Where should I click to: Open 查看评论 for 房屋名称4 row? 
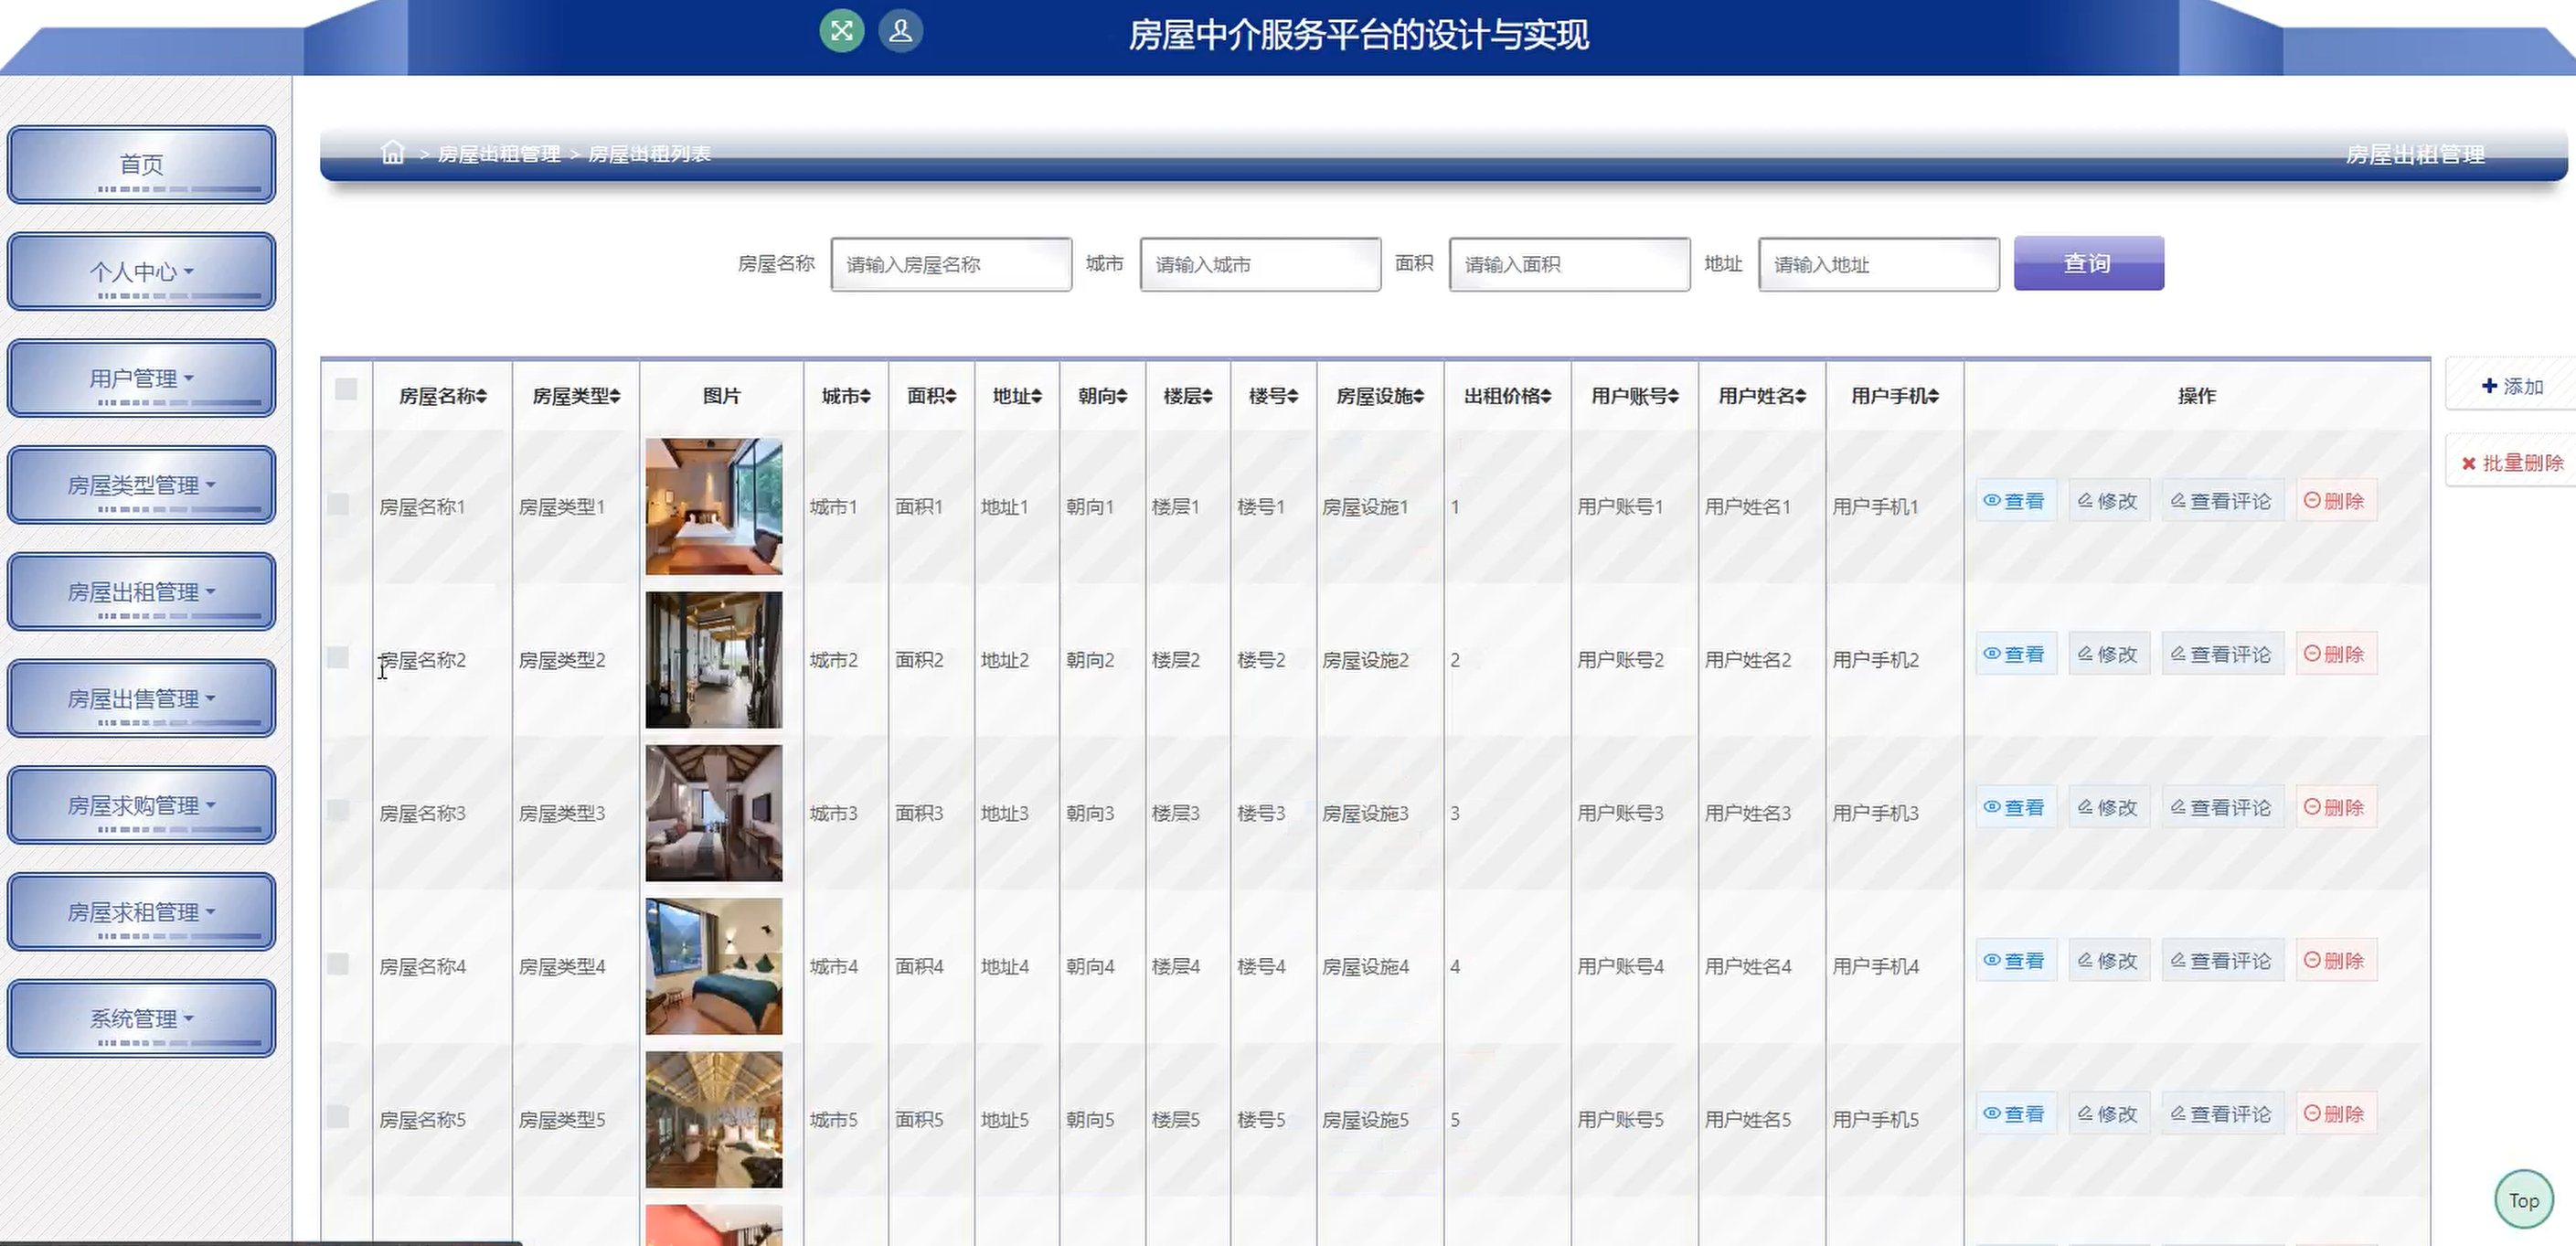coord(2222,960)
